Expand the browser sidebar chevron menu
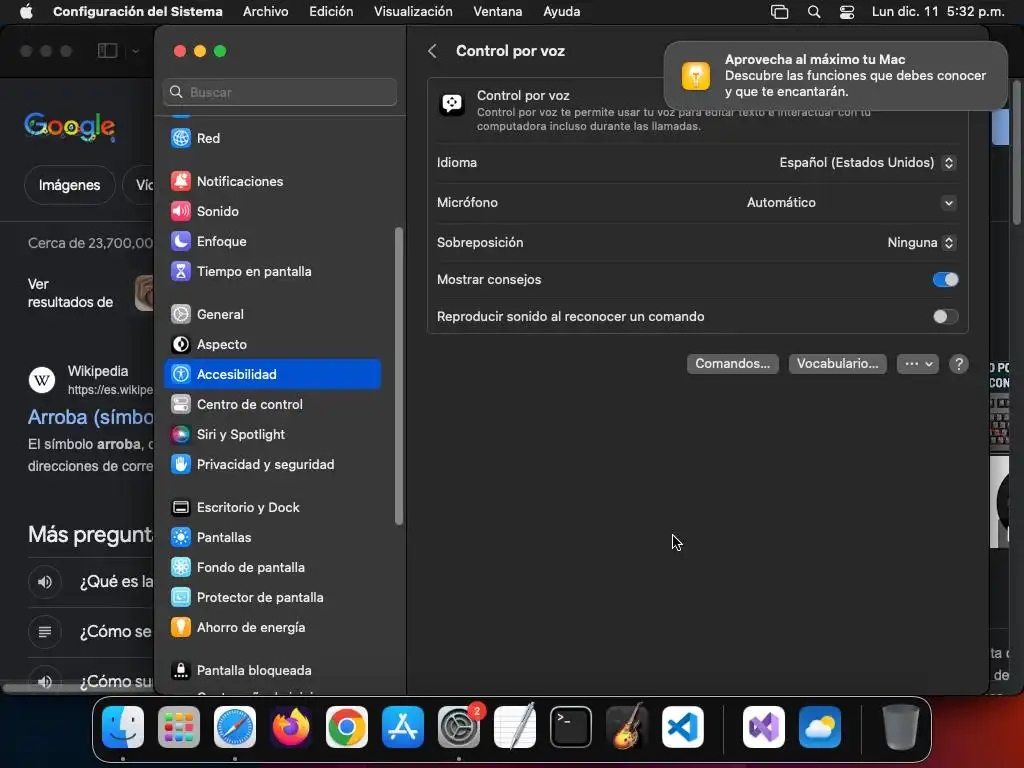This screenshot has height=768, width=1024. pos(135,51)
